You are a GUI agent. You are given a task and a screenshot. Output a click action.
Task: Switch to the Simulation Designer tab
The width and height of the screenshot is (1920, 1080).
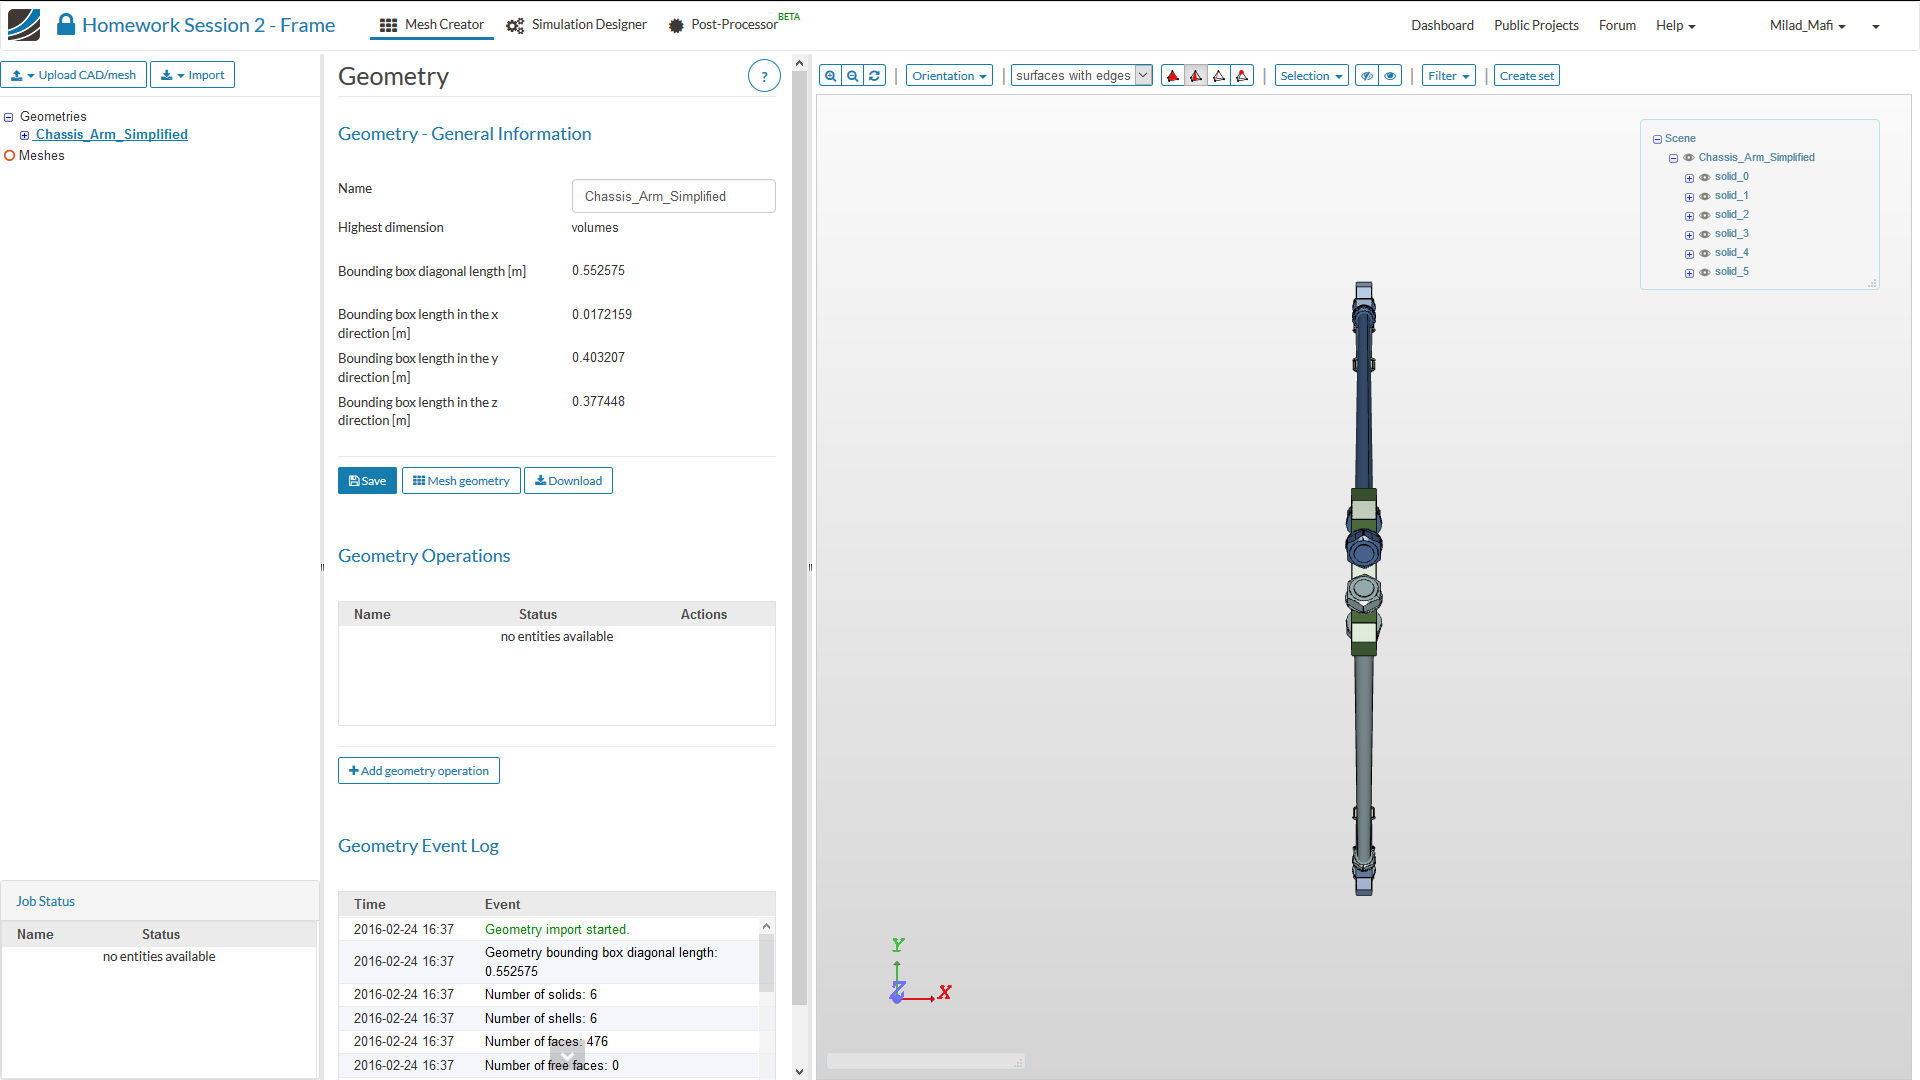coord(577,25)
